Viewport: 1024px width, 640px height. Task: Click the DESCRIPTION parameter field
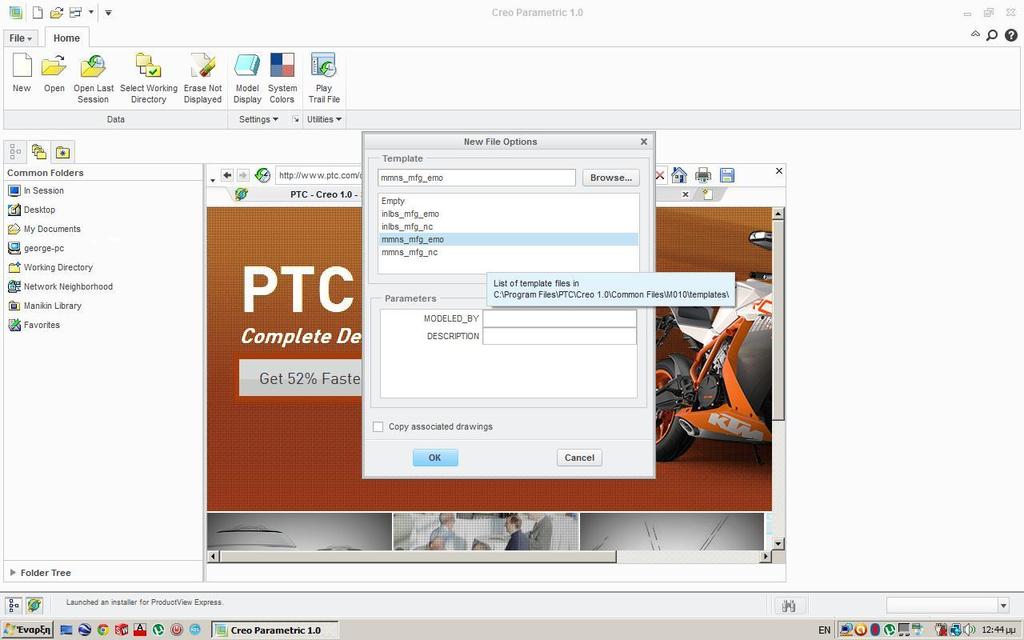559,336
